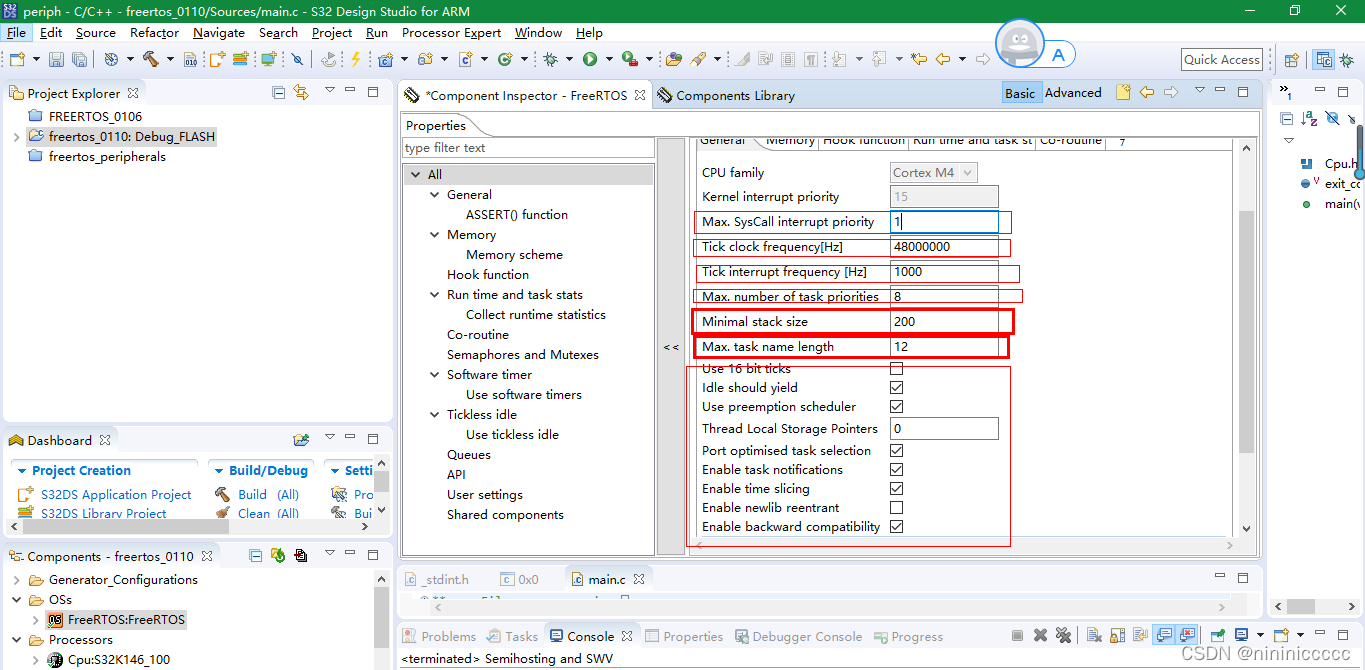This screenshot has width=1365, height=670.
Task: Collapse the All node in Properties tree
Action: click(x=416, y=174)
